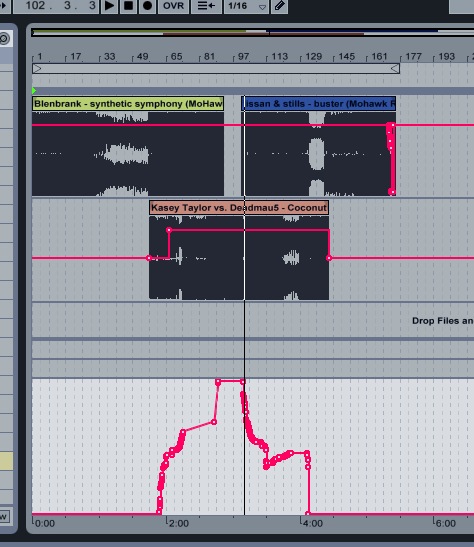Image resolution: width=474 pixels, height=547 pixels.
Task: Open the 1/16 quantization dropdown
Action: pyautogui.click(x=246, y=6)
